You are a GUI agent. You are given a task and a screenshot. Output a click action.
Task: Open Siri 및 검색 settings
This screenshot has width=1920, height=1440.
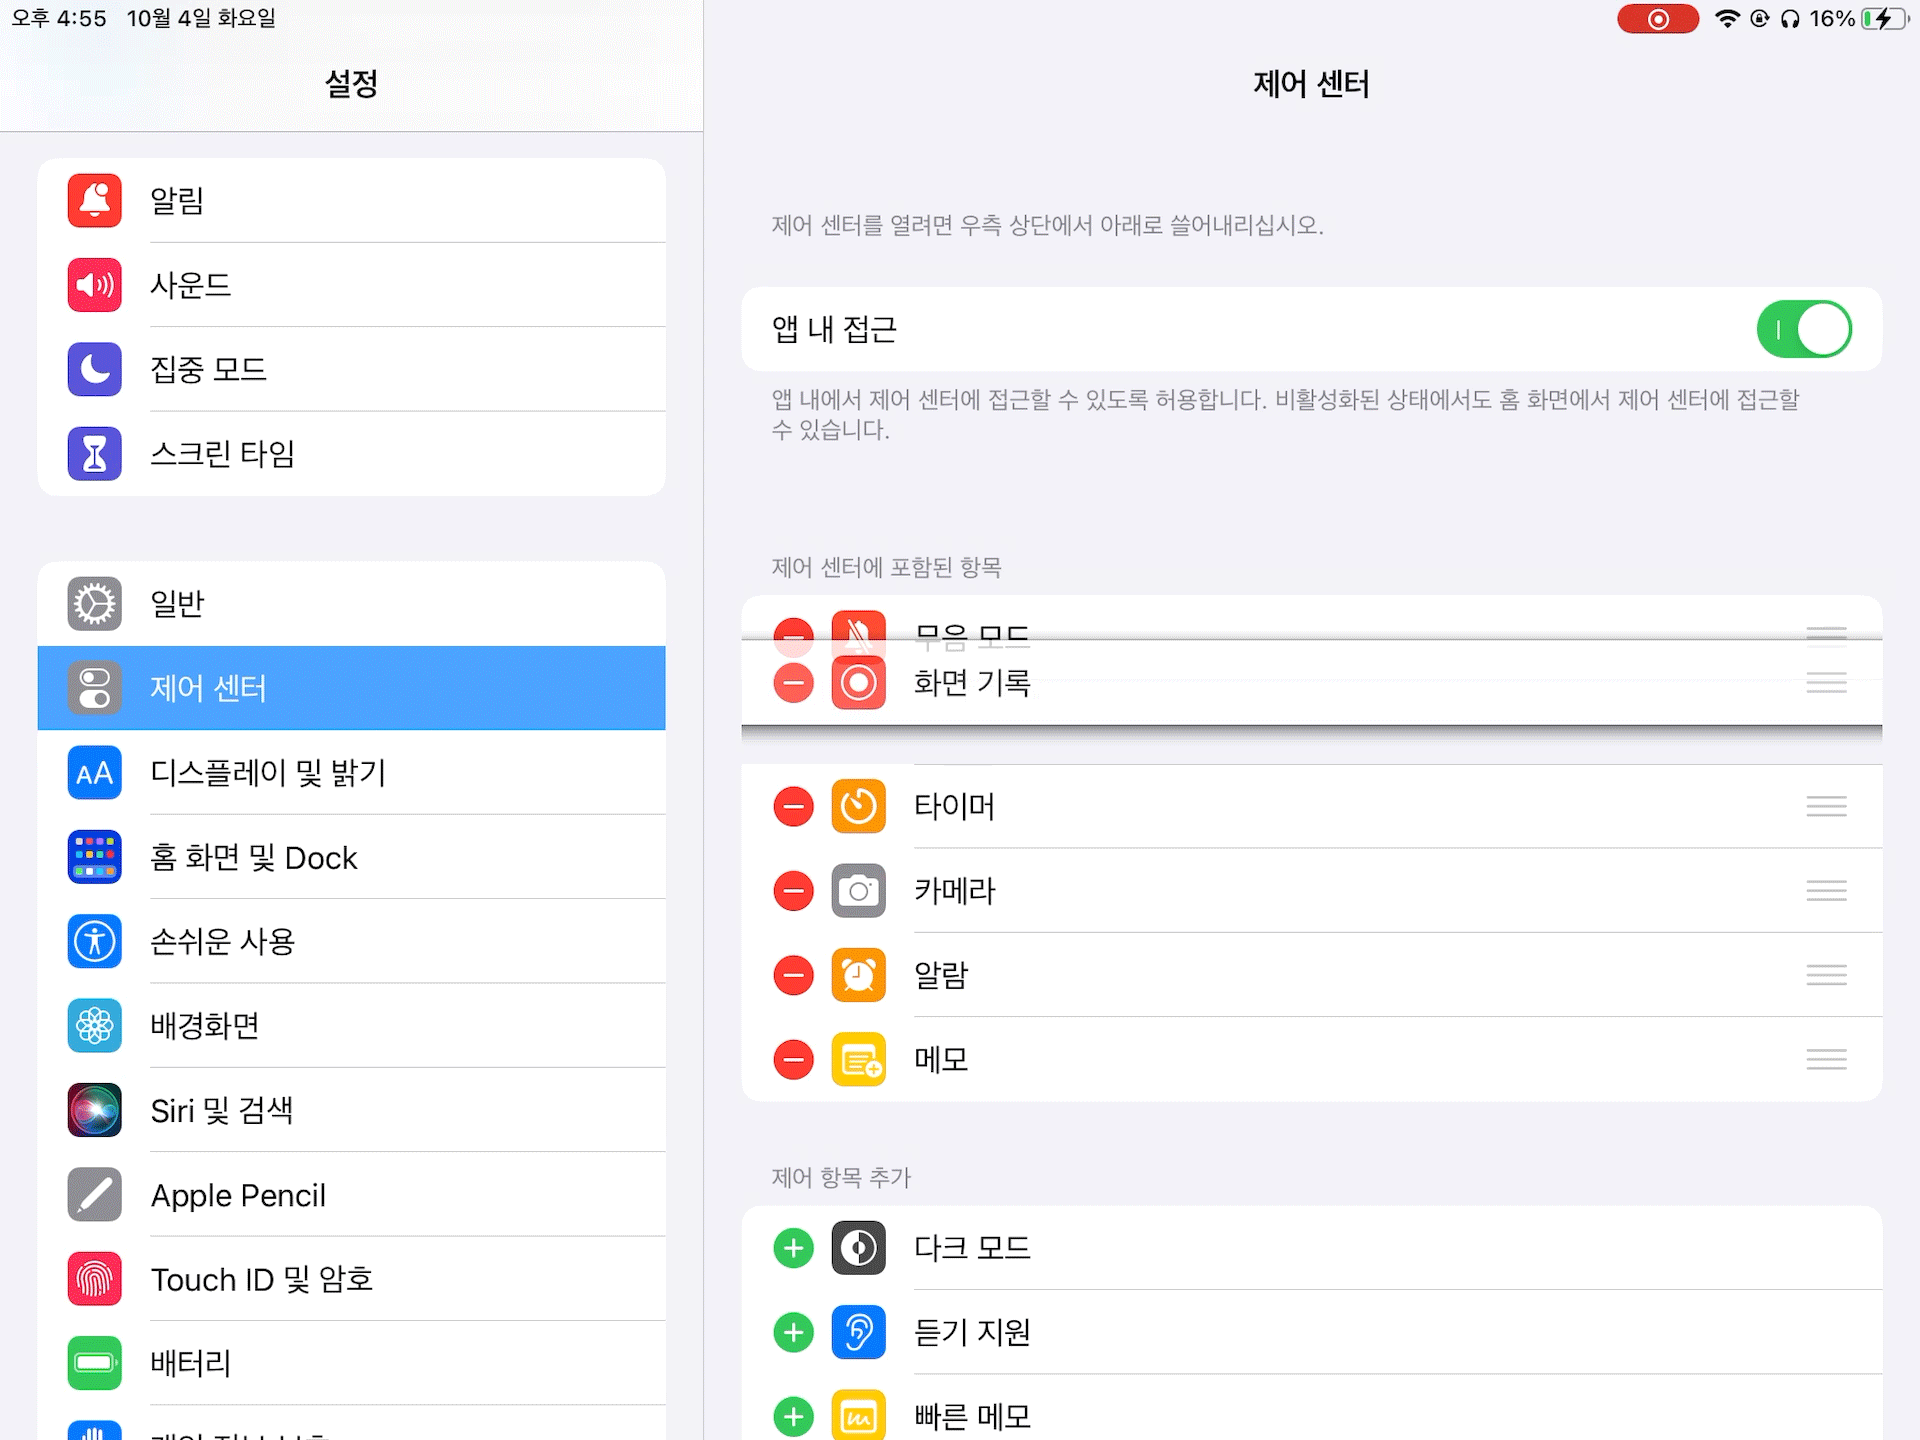pyautogui.click(x=351, y=1110)
